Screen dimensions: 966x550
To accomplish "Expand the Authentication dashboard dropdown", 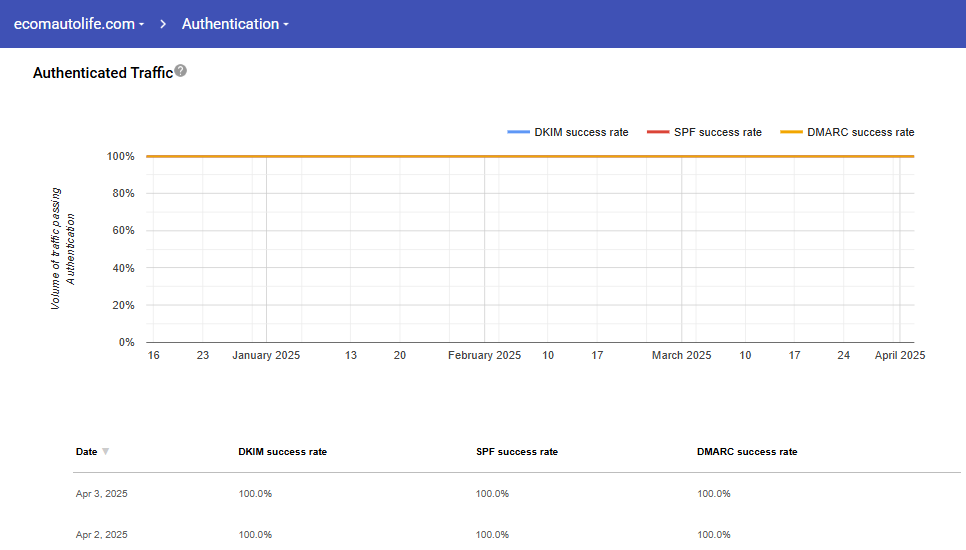I will 235,24.
